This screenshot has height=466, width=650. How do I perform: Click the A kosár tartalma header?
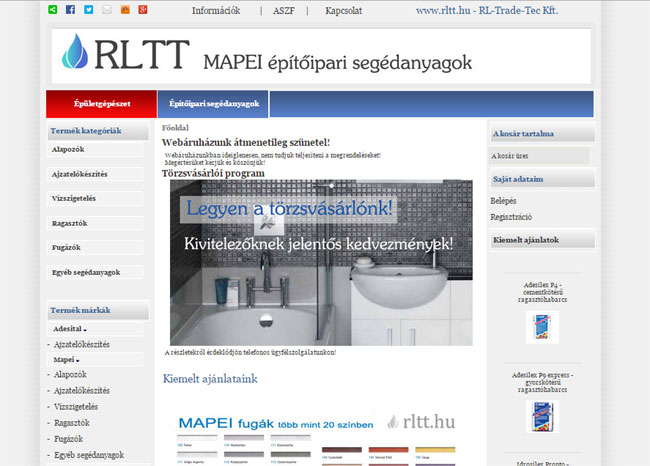point(543,133)
